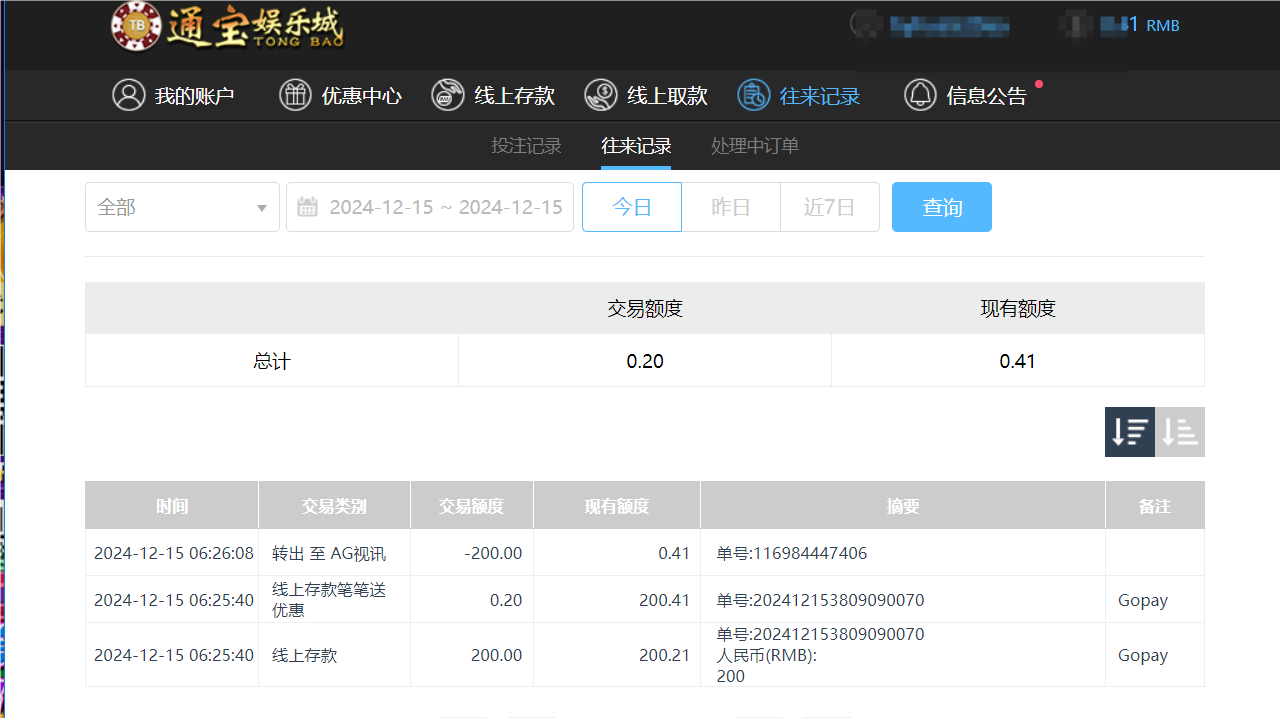Open the 我的账户 account icon
Viewport: 1280px width, 719px height.
(128, 95)
